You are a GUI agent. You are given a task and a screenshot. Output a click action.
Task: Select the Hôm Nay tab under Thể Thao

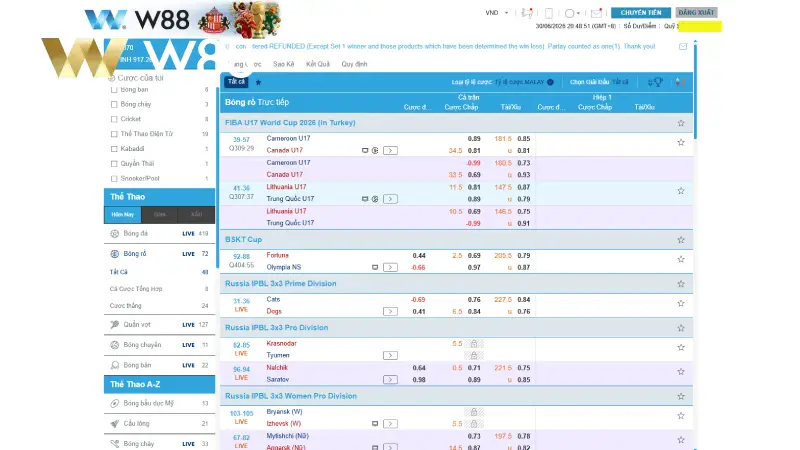pyautogui.click(x=122, y=215)
